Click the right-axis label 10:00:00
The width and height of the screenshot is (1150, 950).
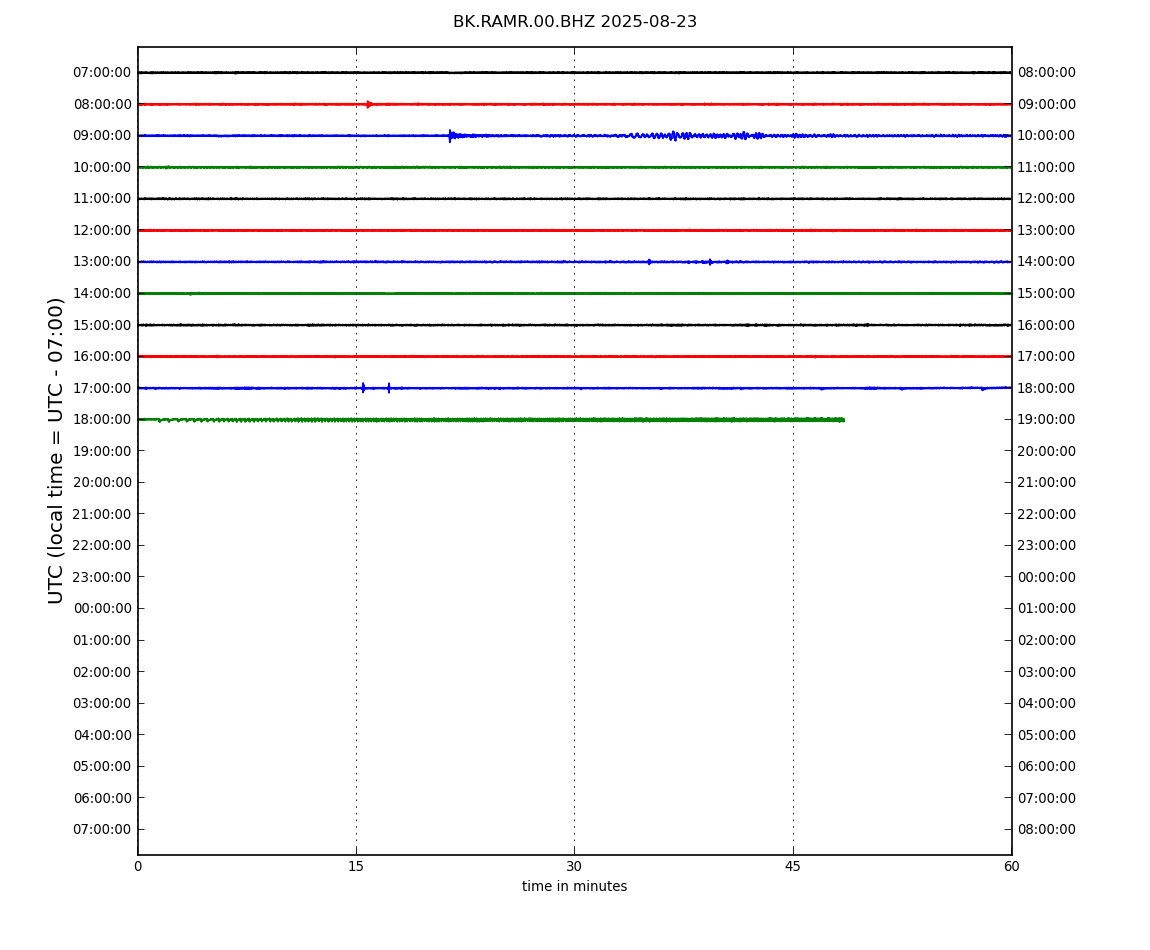[x=1047, y=136]
